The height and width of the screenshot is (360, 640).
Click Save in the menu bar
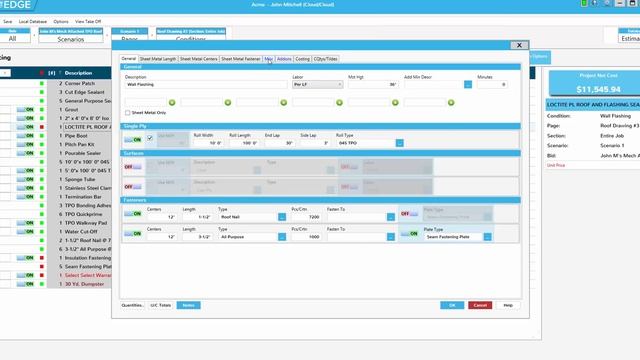click(x=7, y=21)
